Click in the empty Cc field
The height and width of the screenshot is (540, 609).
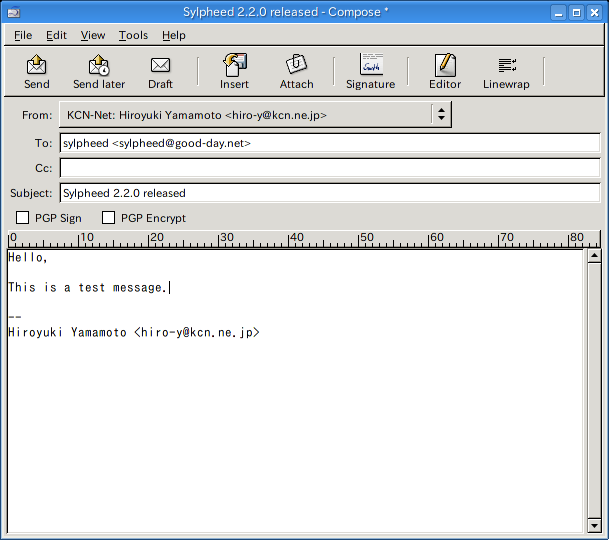(x=330, y=168)
